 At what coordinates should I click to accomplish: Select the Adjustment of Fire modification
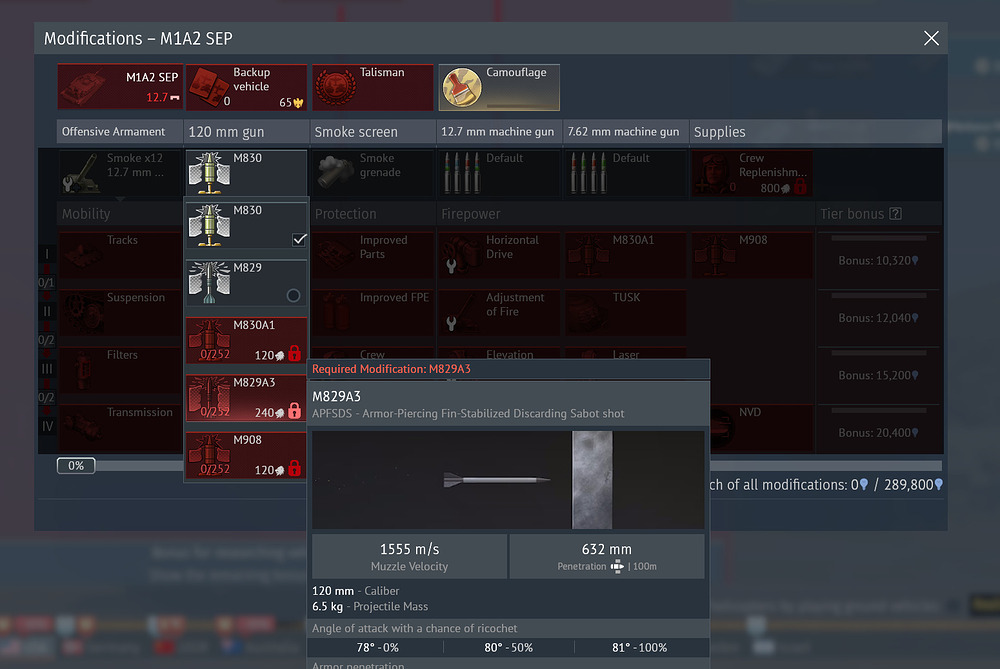click(499, 312)
